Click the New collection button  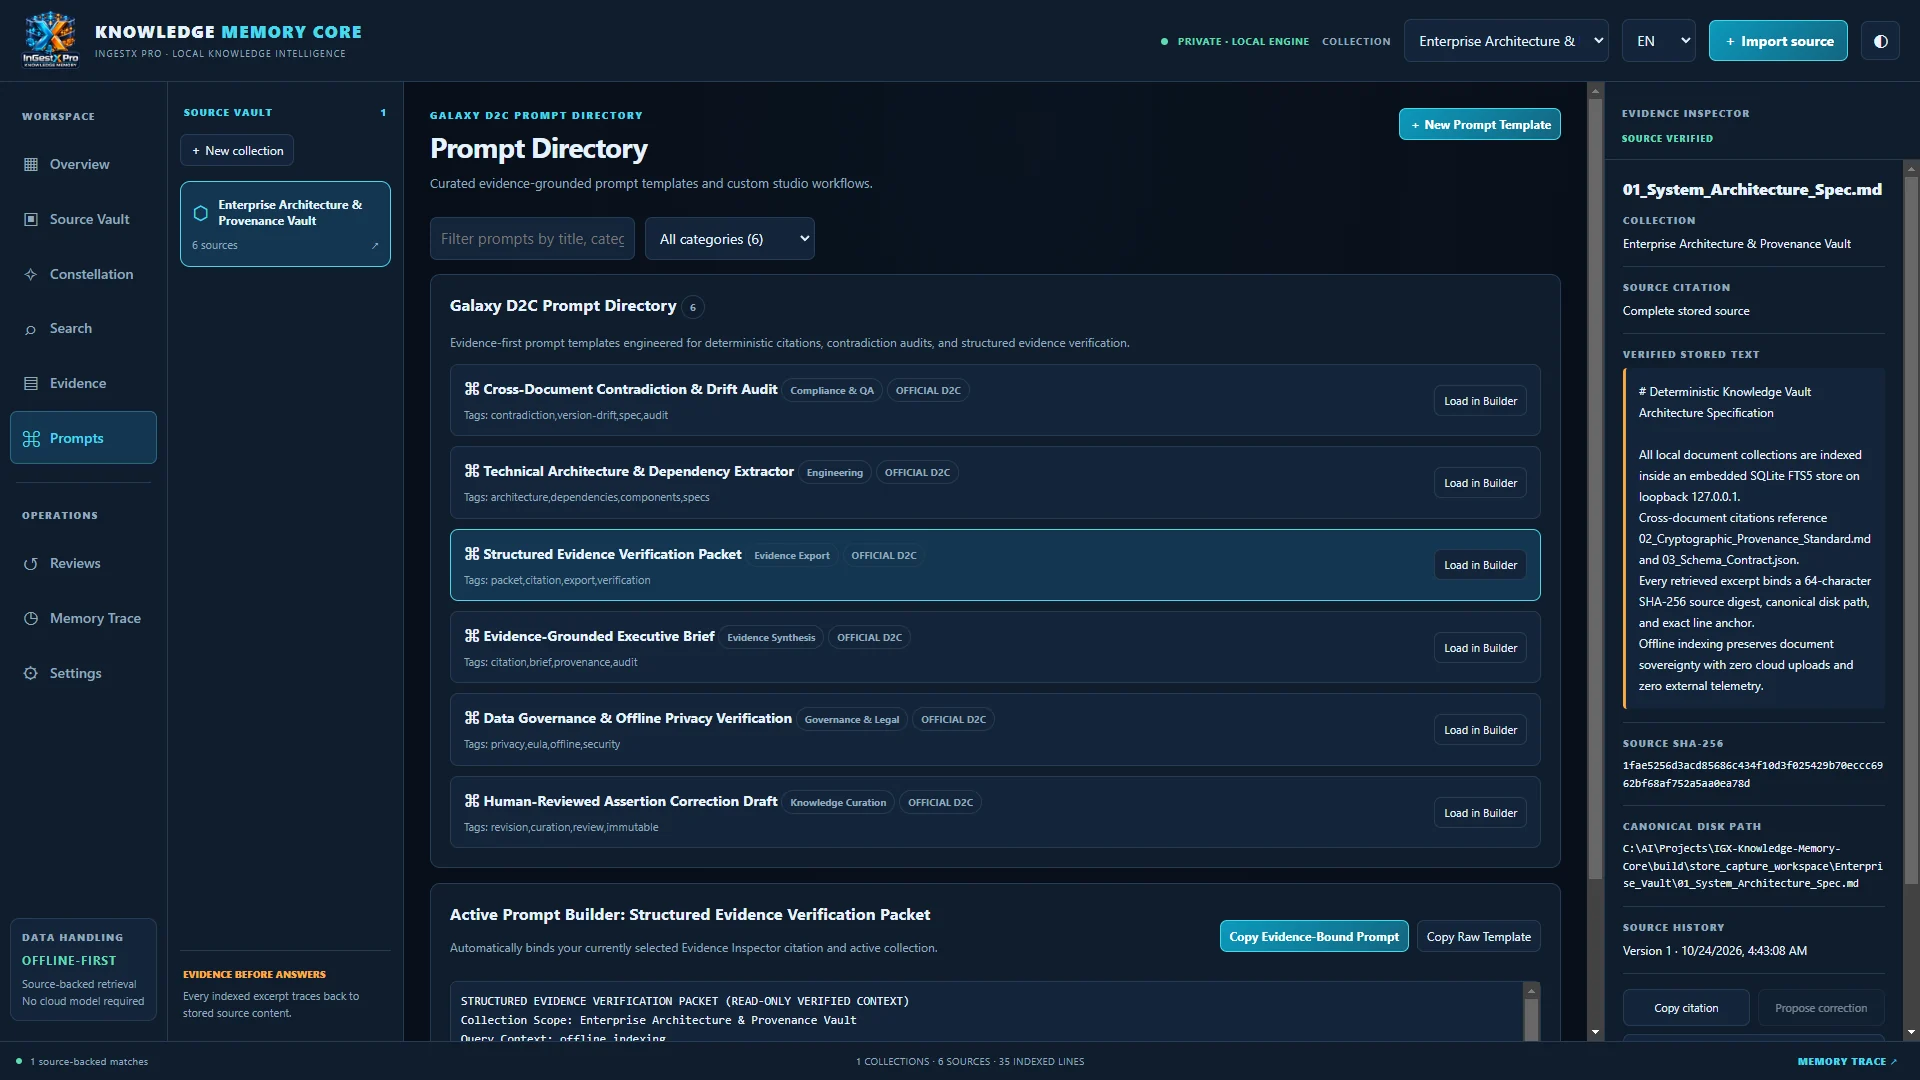tap(237, 150)
